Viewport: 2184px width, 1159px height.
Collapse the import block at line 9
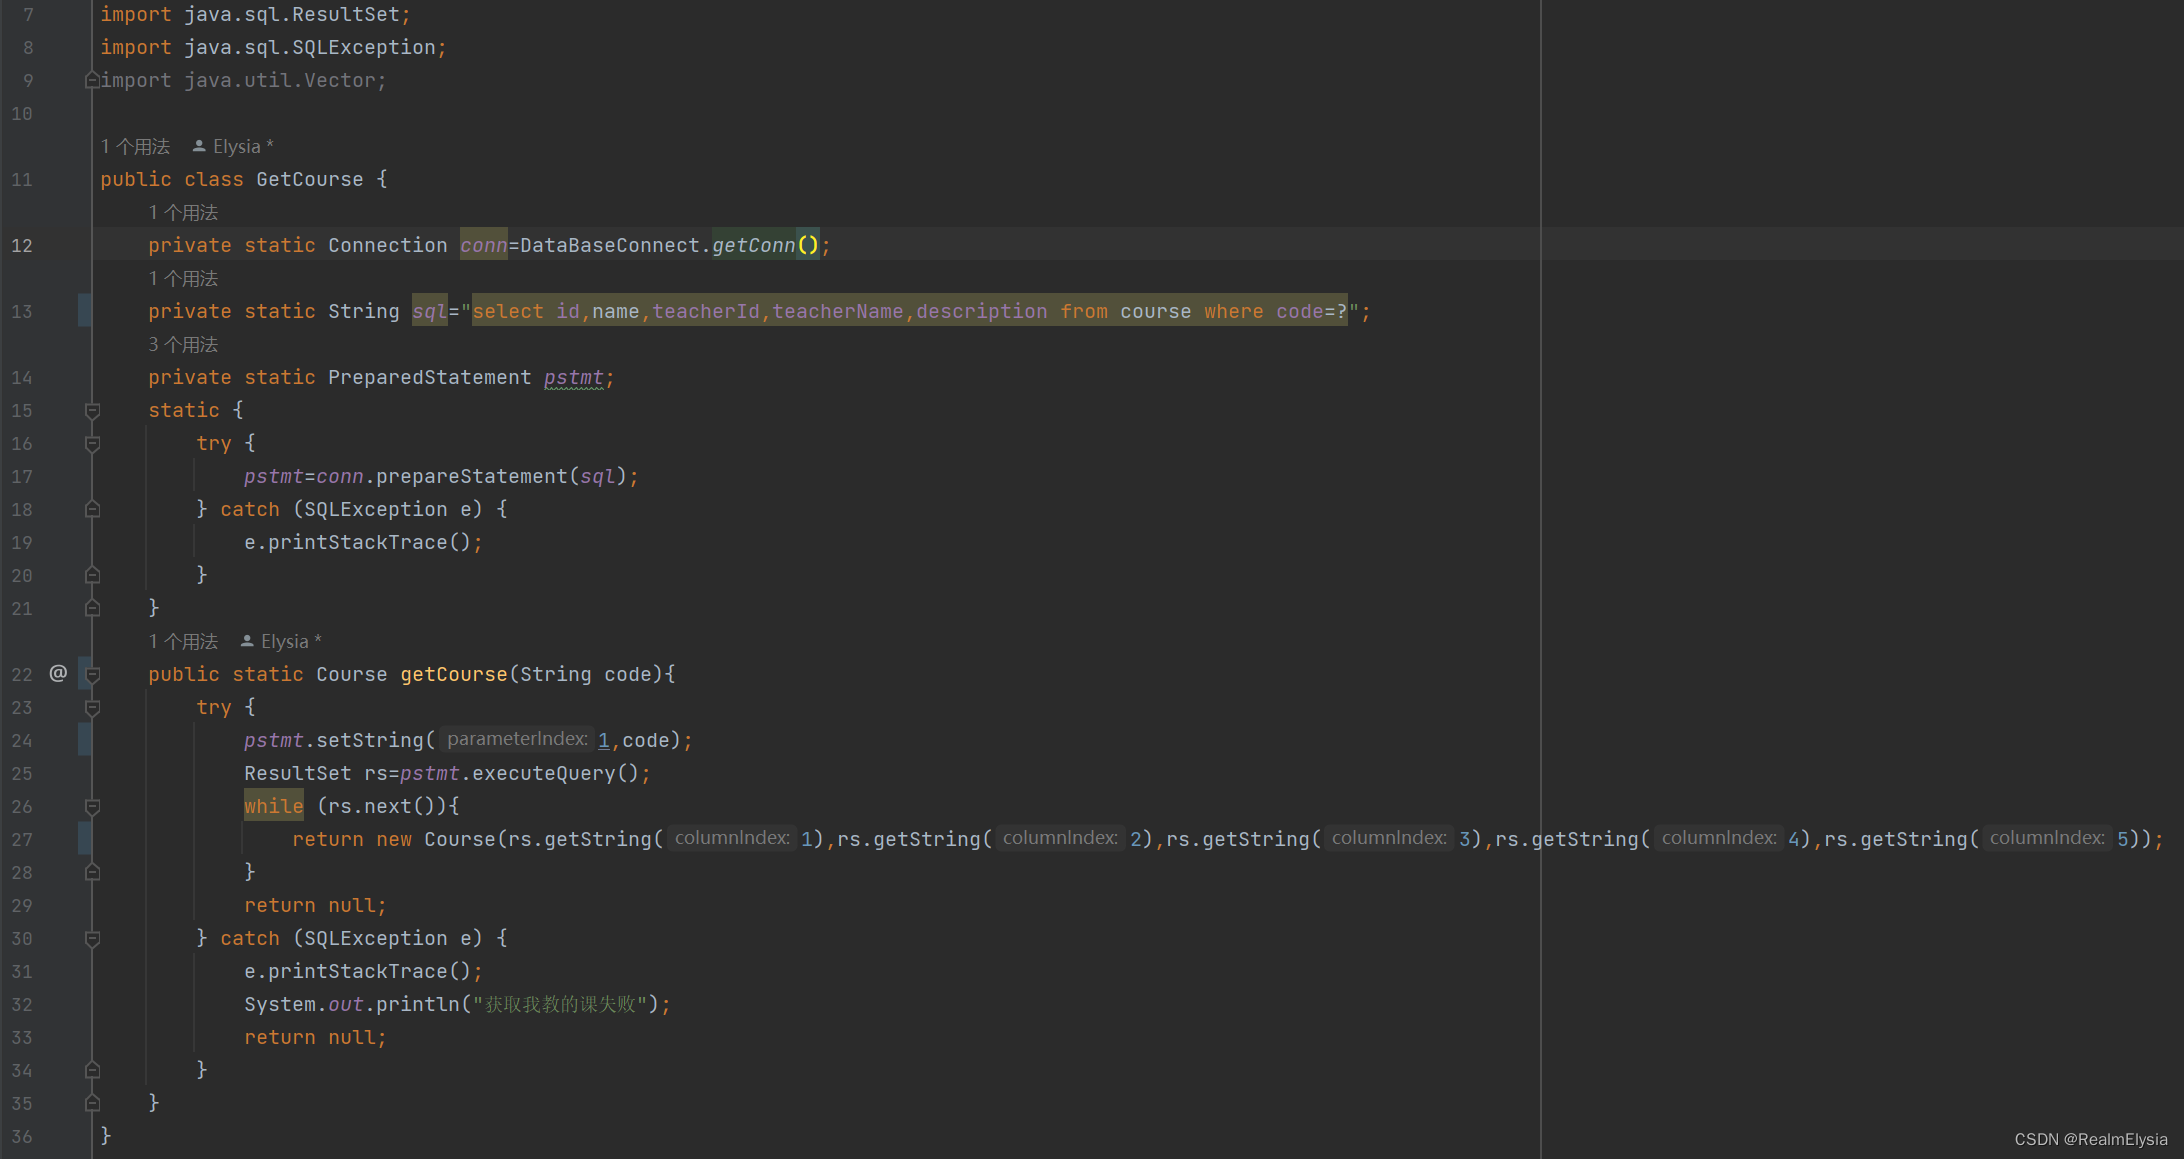[92, 80]
